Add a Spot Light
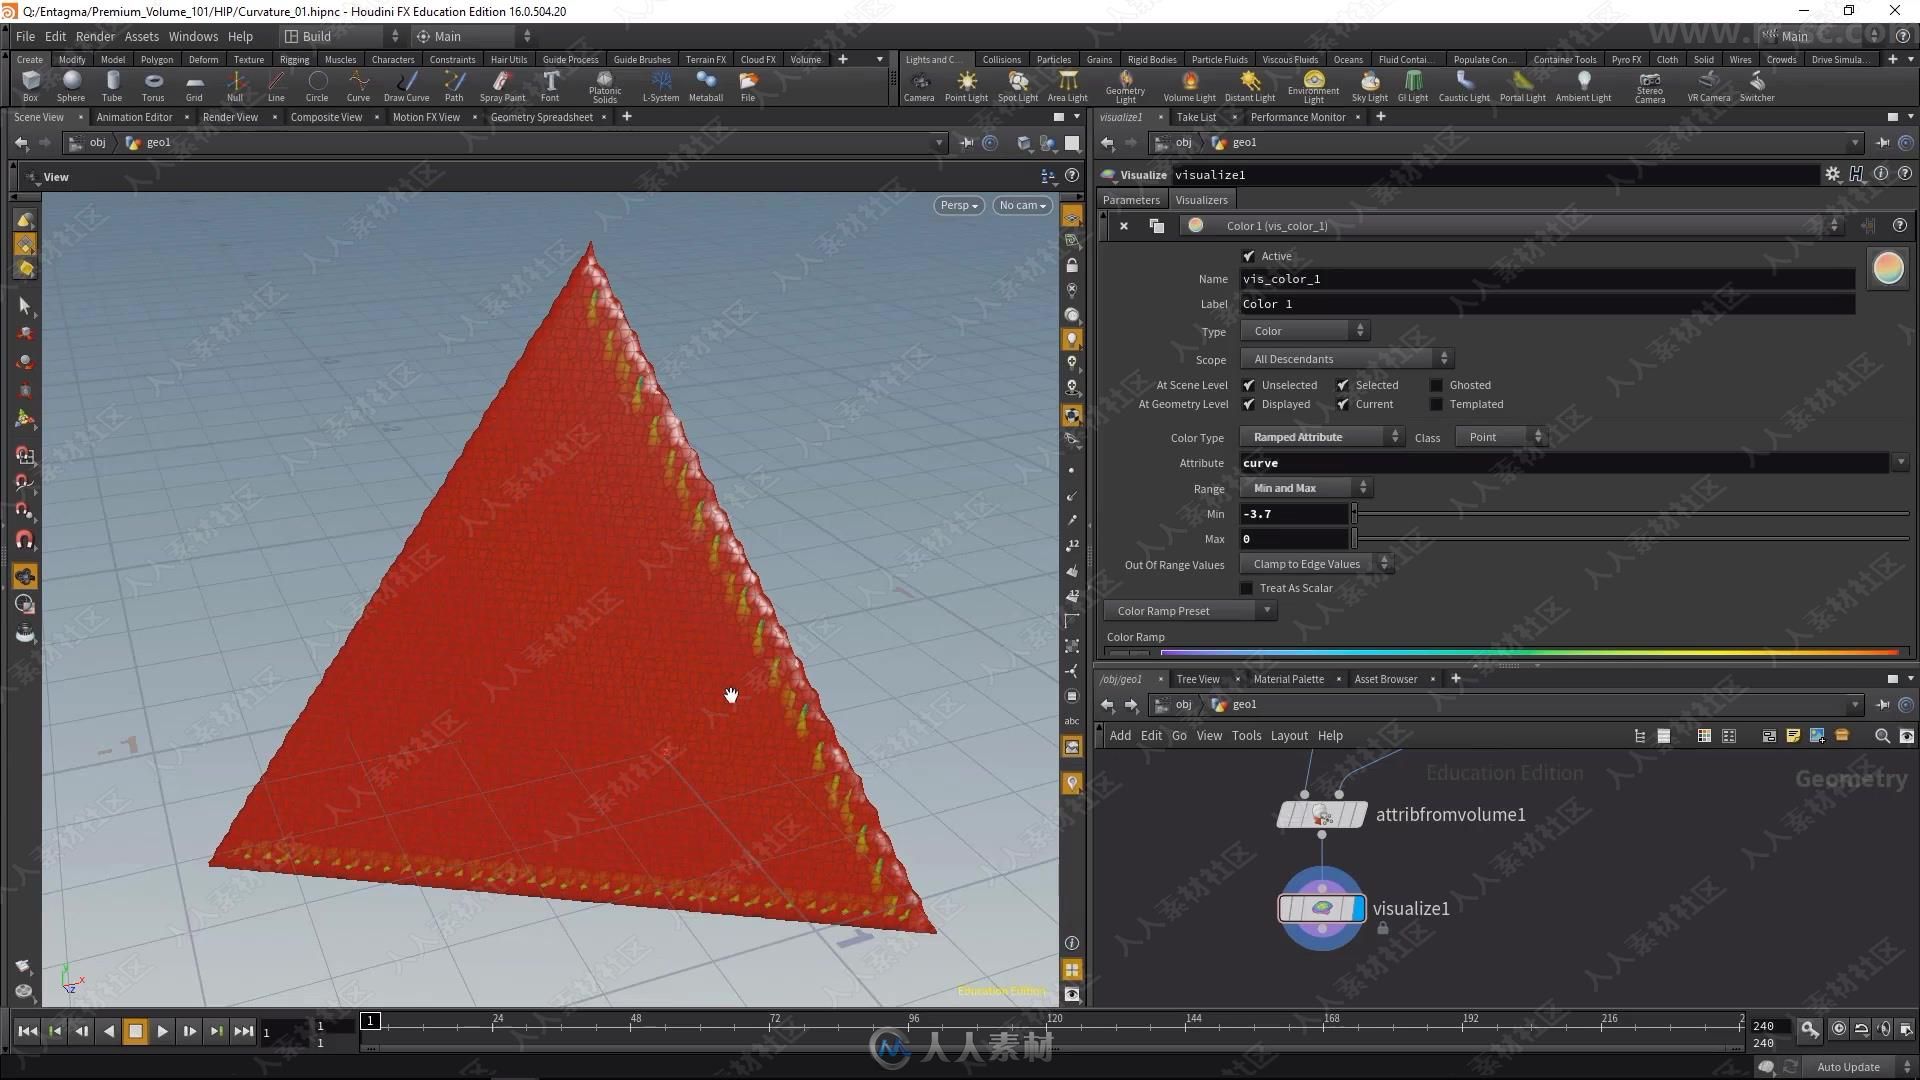Image resolution: width=1920 pixels, height=1080 pixels. click(1018, 86)
